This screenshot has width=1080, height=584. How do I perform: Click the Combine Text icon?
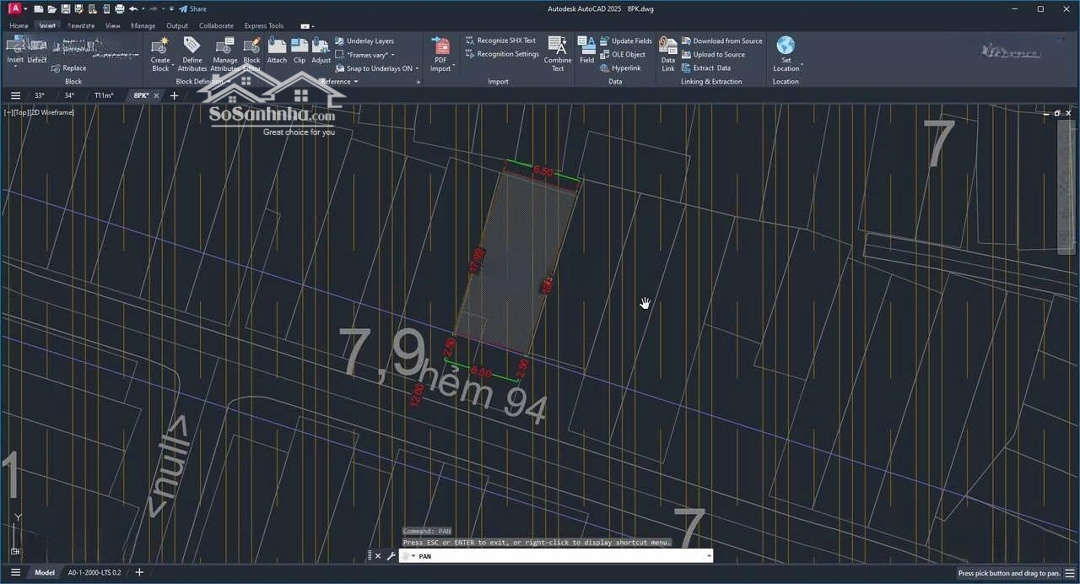[558, 46]
